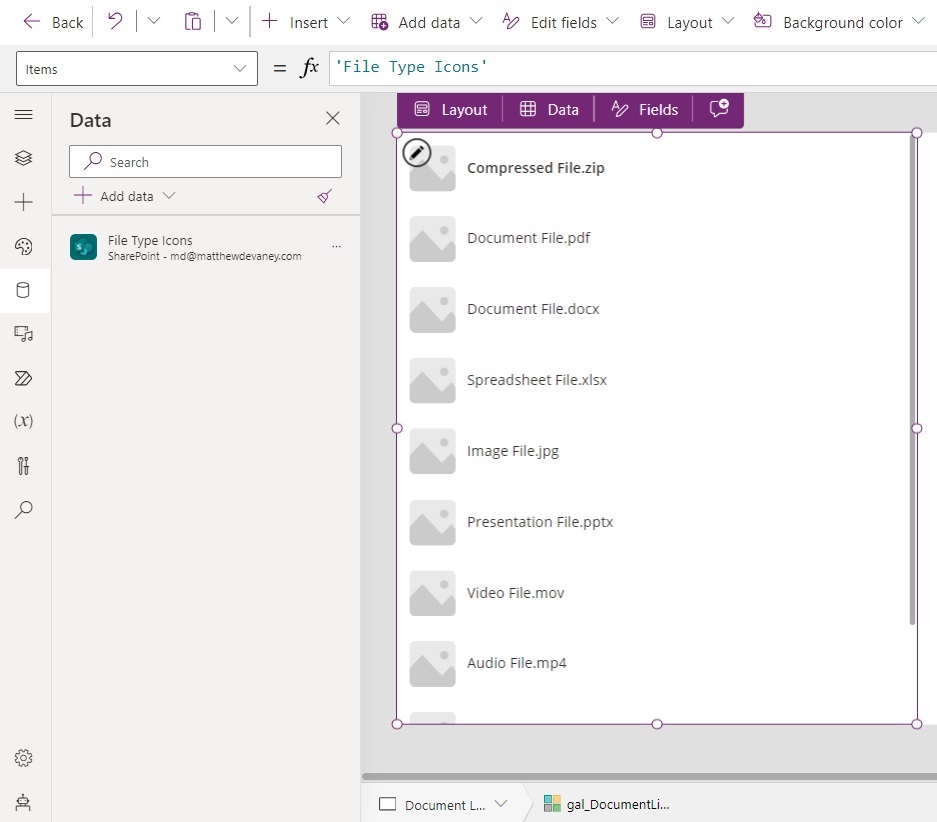Open the Advanced tools icon
The height and width of the screenshot is (822, 937).
(x=23, y=465)
